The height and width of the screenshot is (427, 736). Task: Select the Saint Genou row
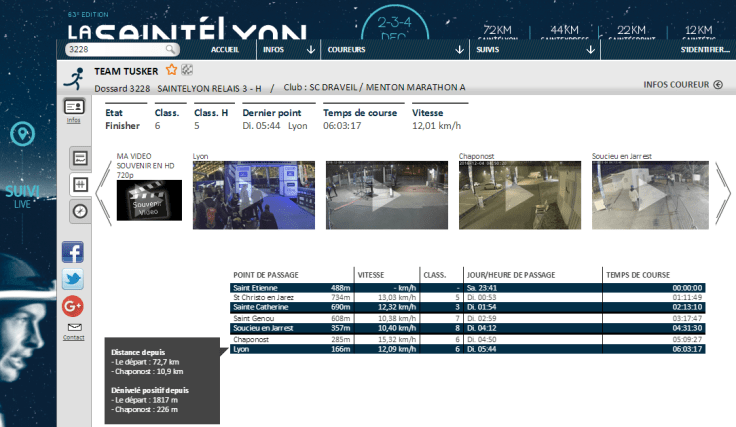click(468, 318)
